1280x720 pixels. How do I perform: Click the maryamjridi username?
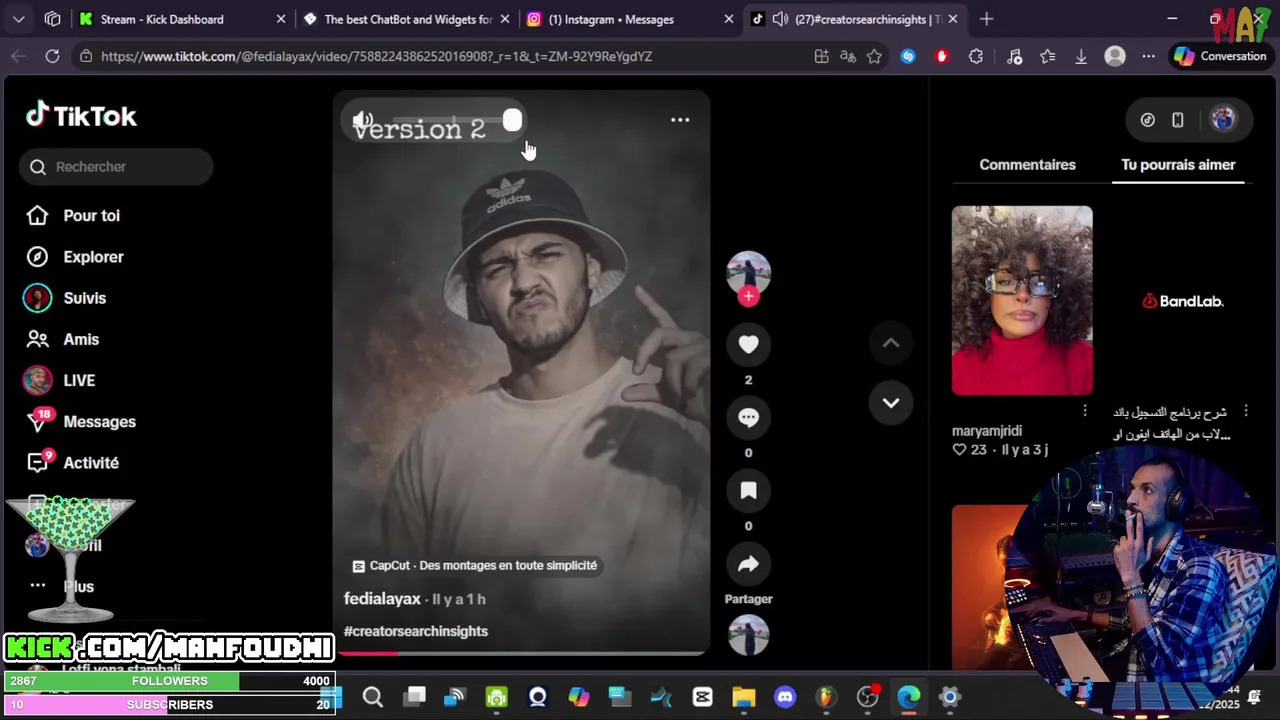987,431
